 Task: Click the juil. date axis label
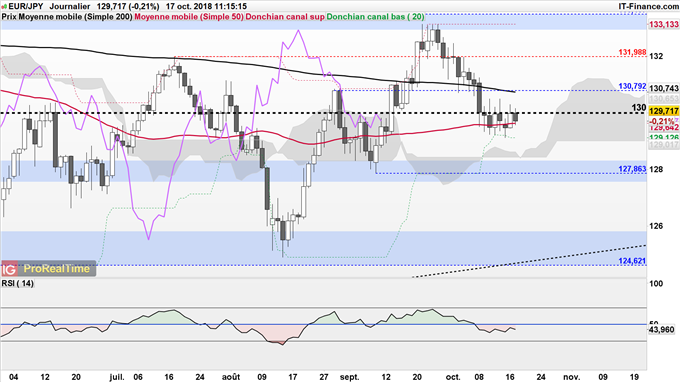[117, 377]
